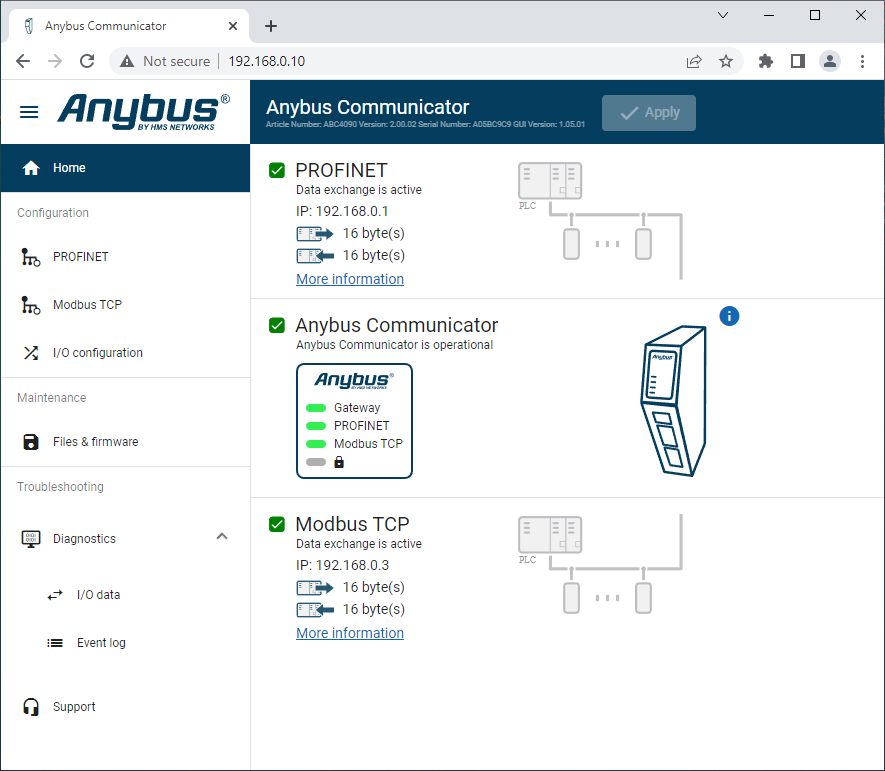
Task: Open the Chrome three-dot menu
Action: 862,61
